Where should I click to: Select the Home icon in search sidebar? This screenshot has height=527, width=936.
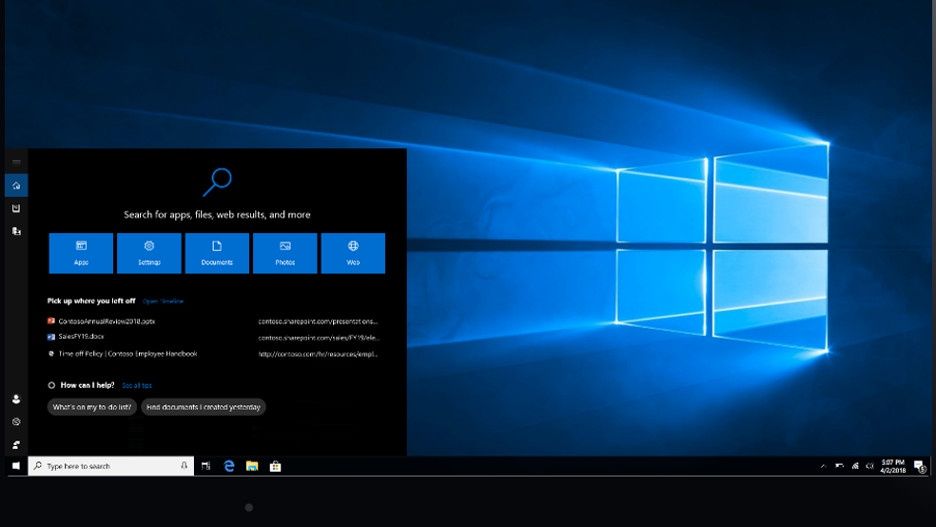pos(16,186)
